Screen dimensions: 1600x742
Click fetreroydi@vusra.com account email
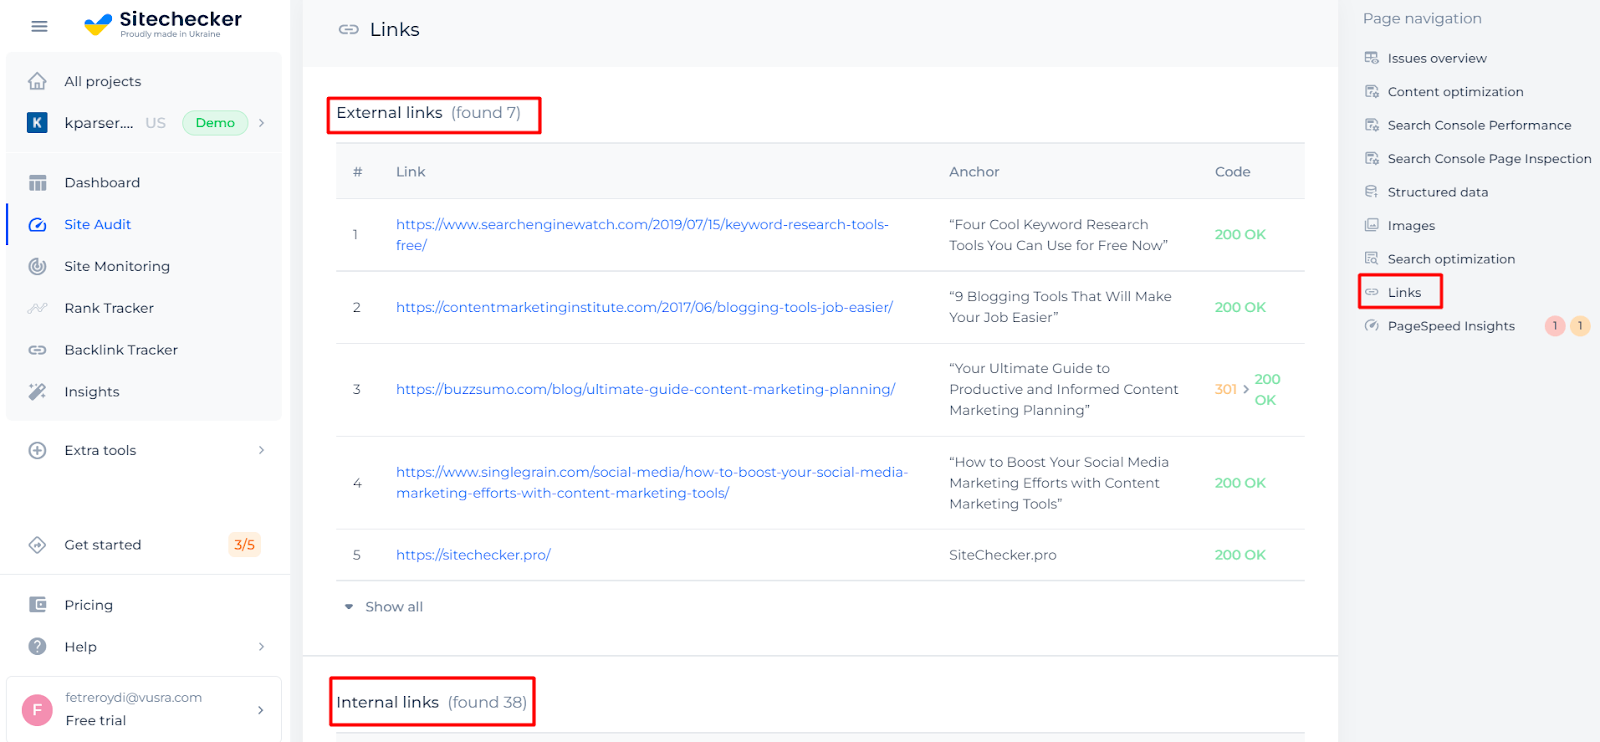pyautogui.click(x=134, y=698)
